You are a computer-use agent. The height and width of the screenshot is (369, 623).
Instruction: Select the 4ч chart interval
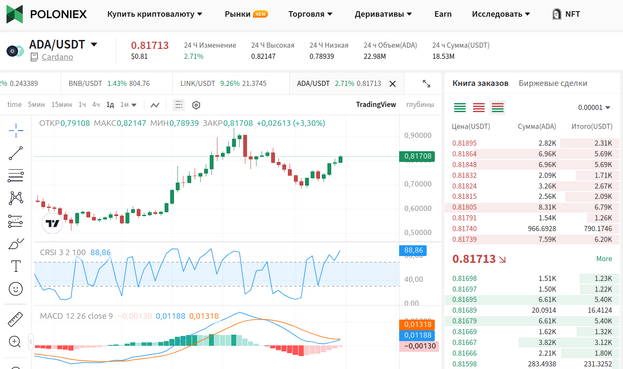click(96, 104)
